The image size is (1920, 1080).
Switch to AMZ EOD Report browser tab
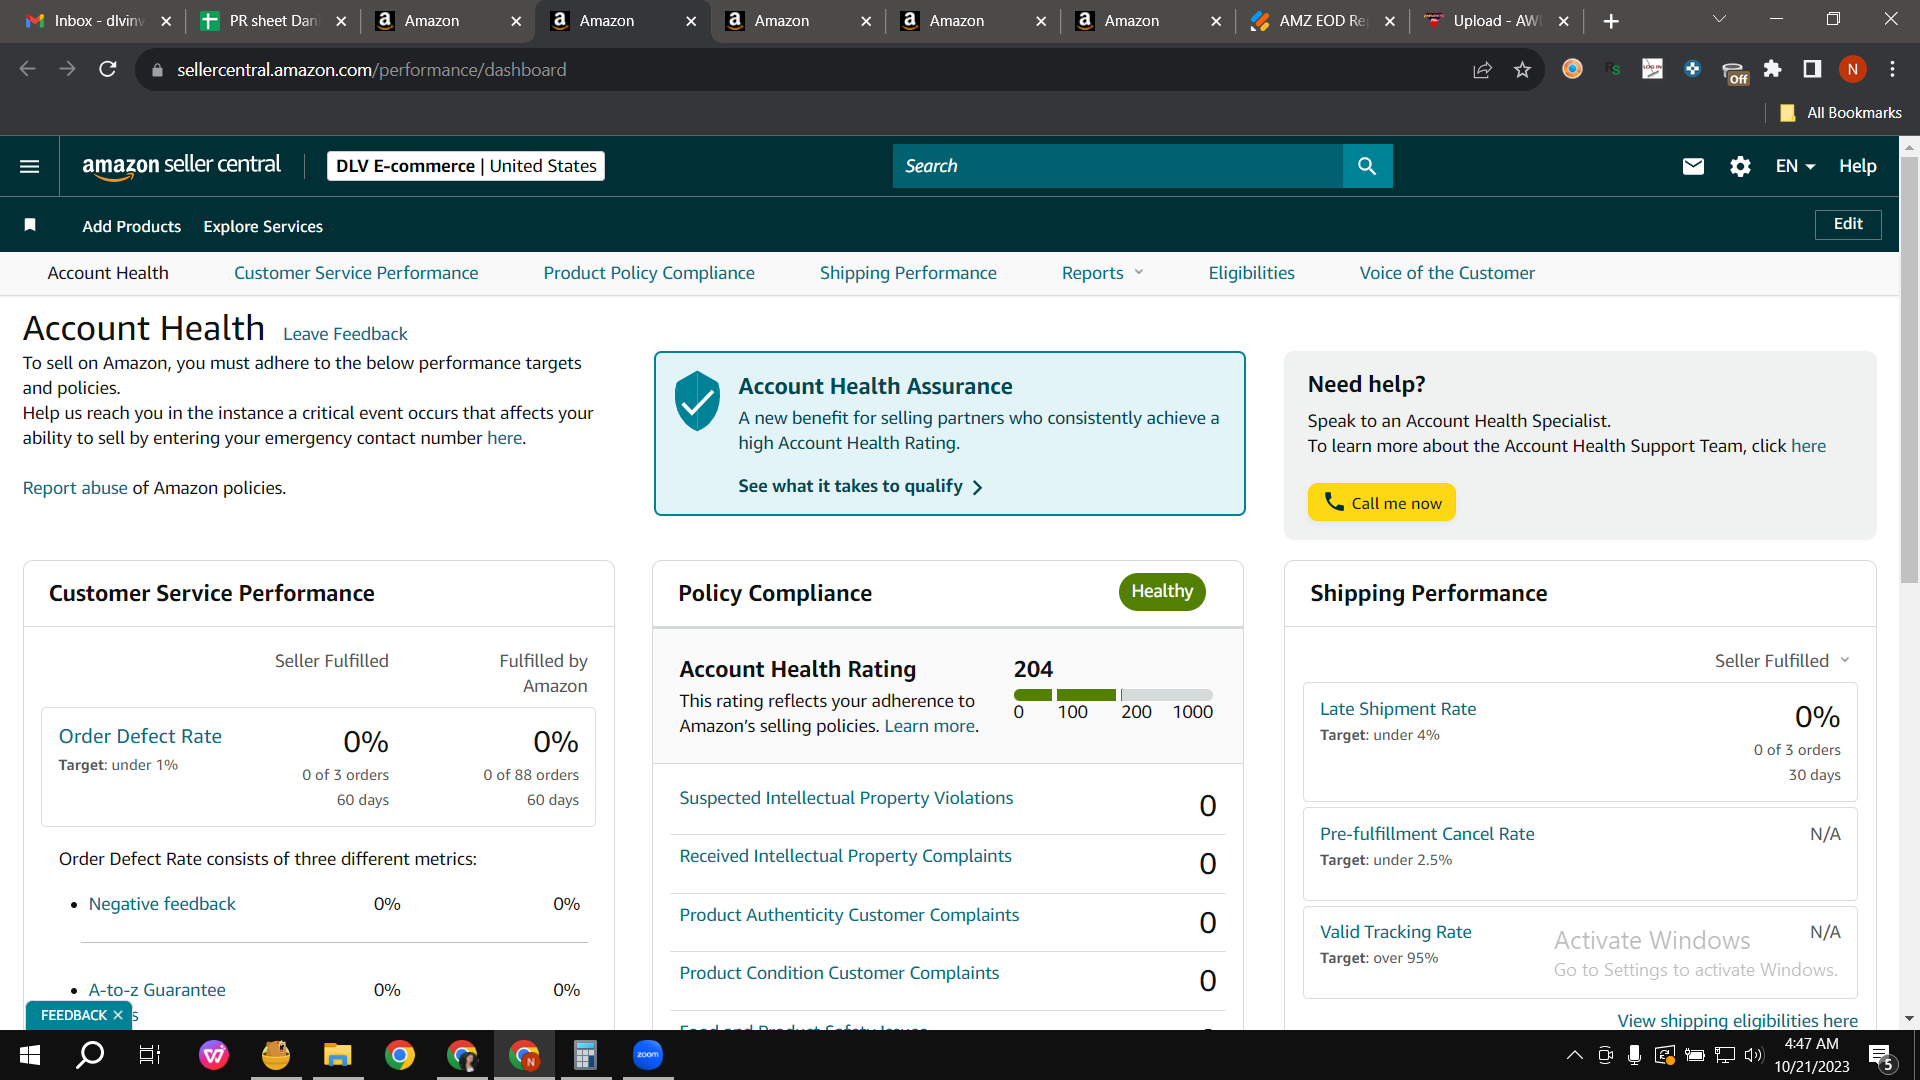pyautogui.click(x=1322, y=21)
